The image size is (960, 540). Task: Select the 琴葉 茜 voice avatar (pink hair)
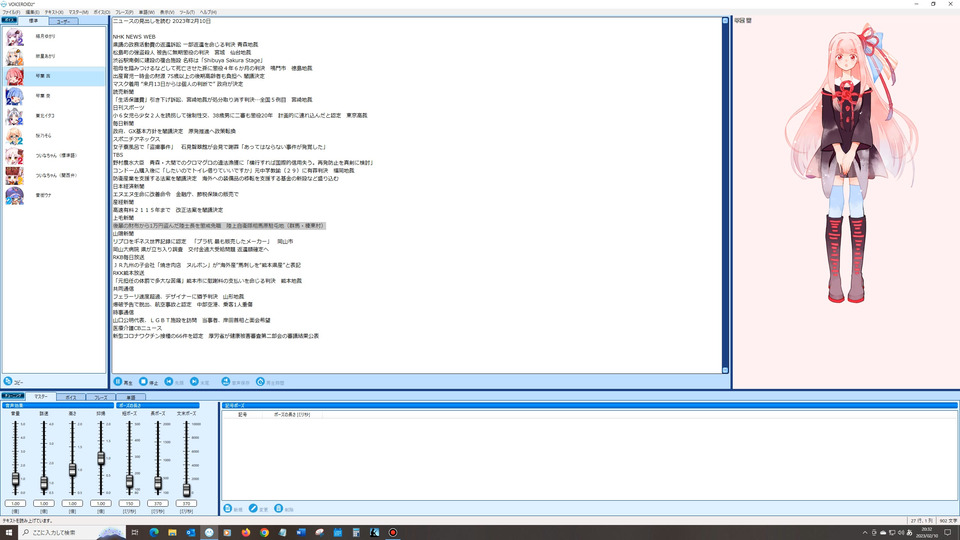coord(14,77)
